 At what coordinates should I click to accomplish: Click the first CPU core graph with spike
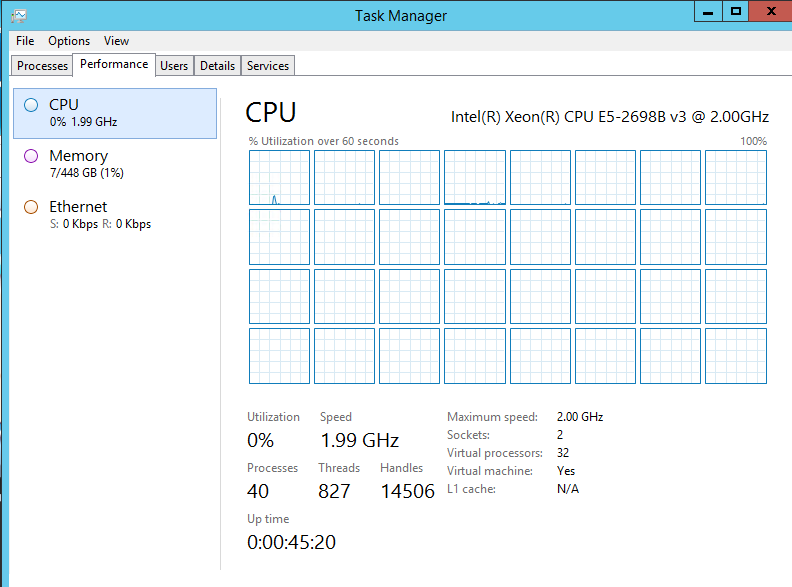point(279,178)
